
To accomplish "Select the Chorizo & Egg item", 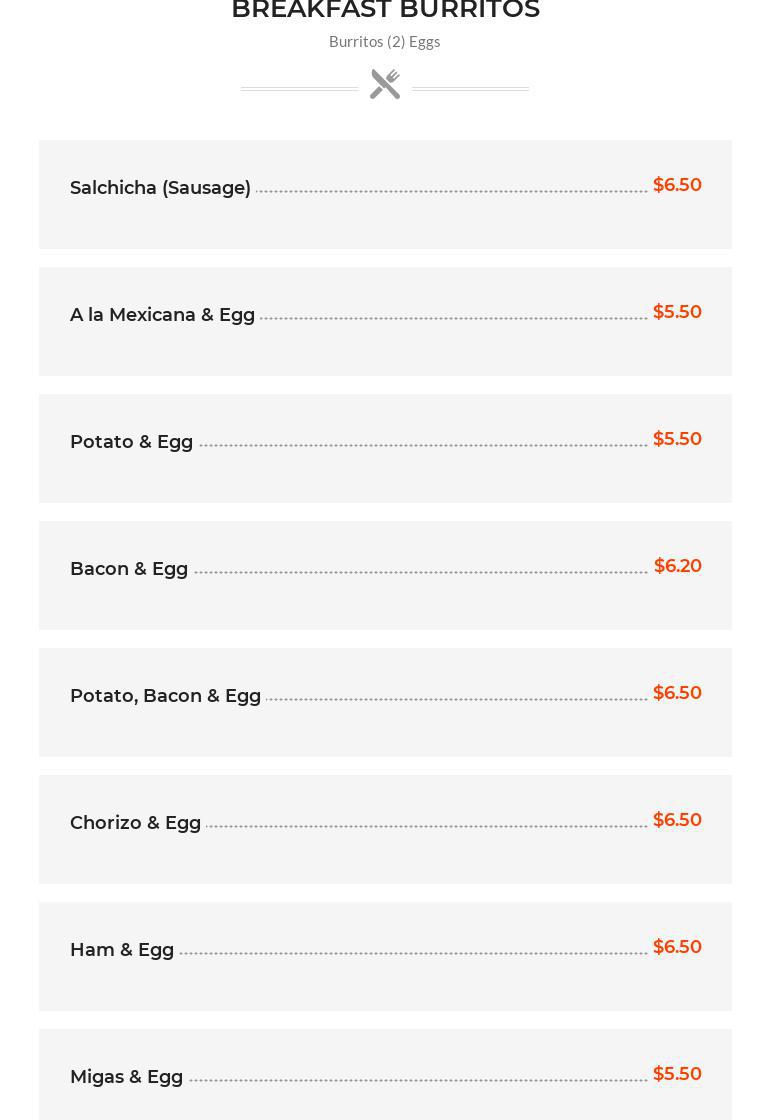I will [135, 823].
